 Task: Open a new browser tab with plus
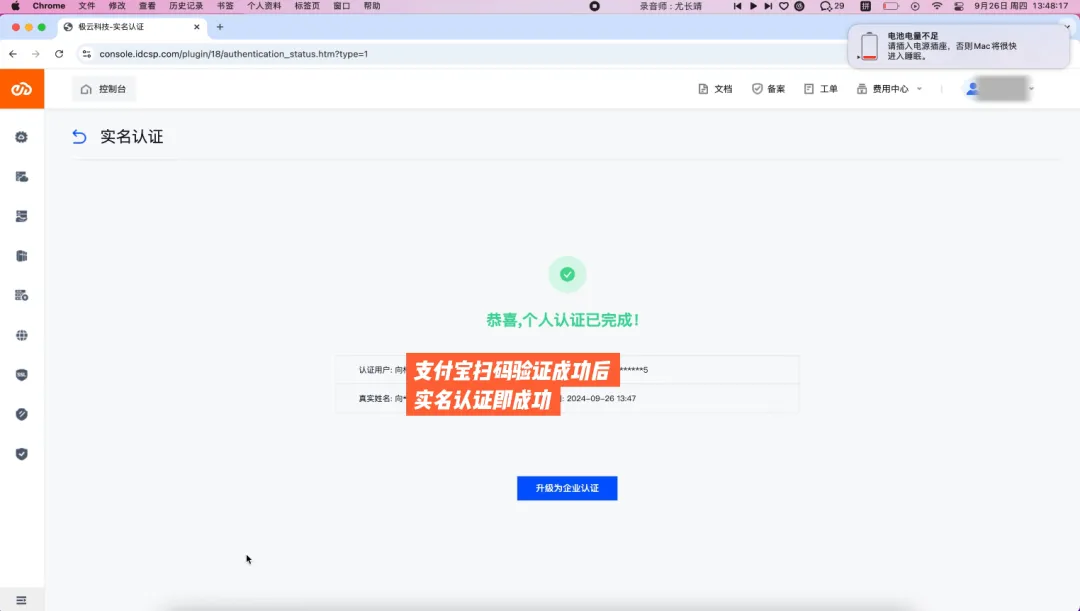pyautogui.click(x=220, y=27)
